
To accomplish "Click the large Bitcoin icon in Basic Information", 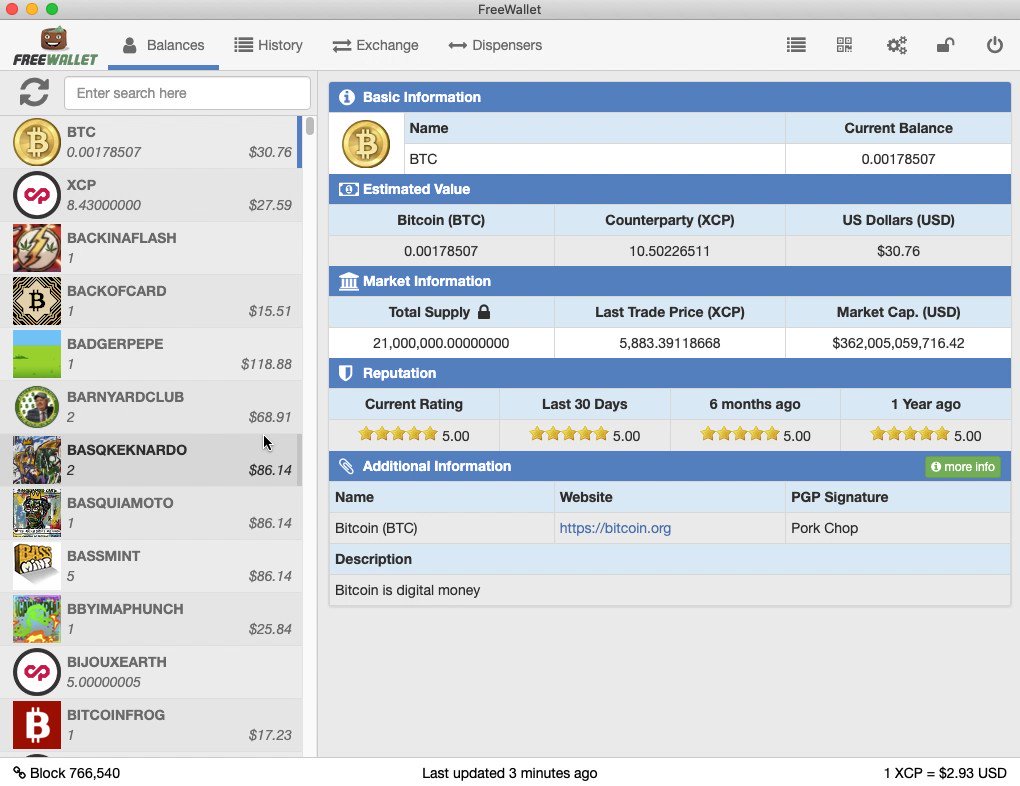I will [x=366, y=144].
